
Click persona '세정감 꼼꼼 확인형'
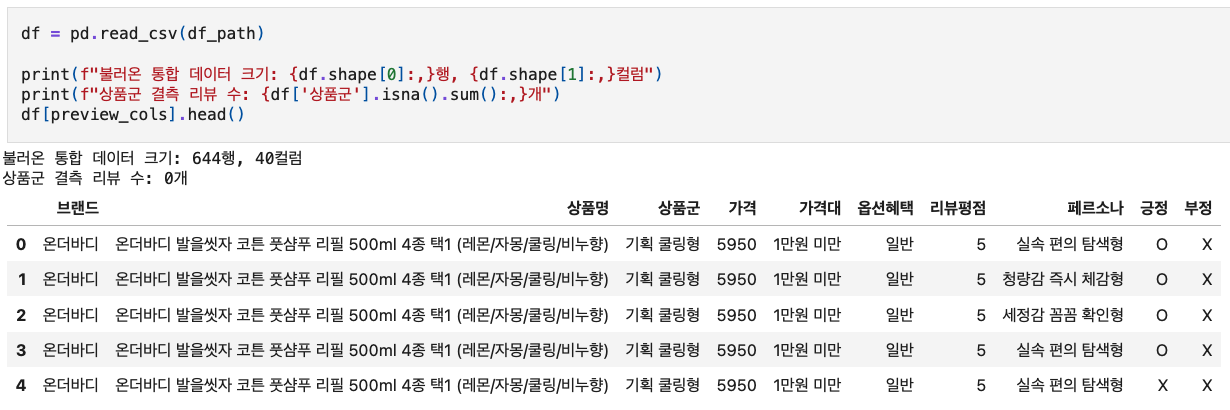click(x=1063, y=314)
